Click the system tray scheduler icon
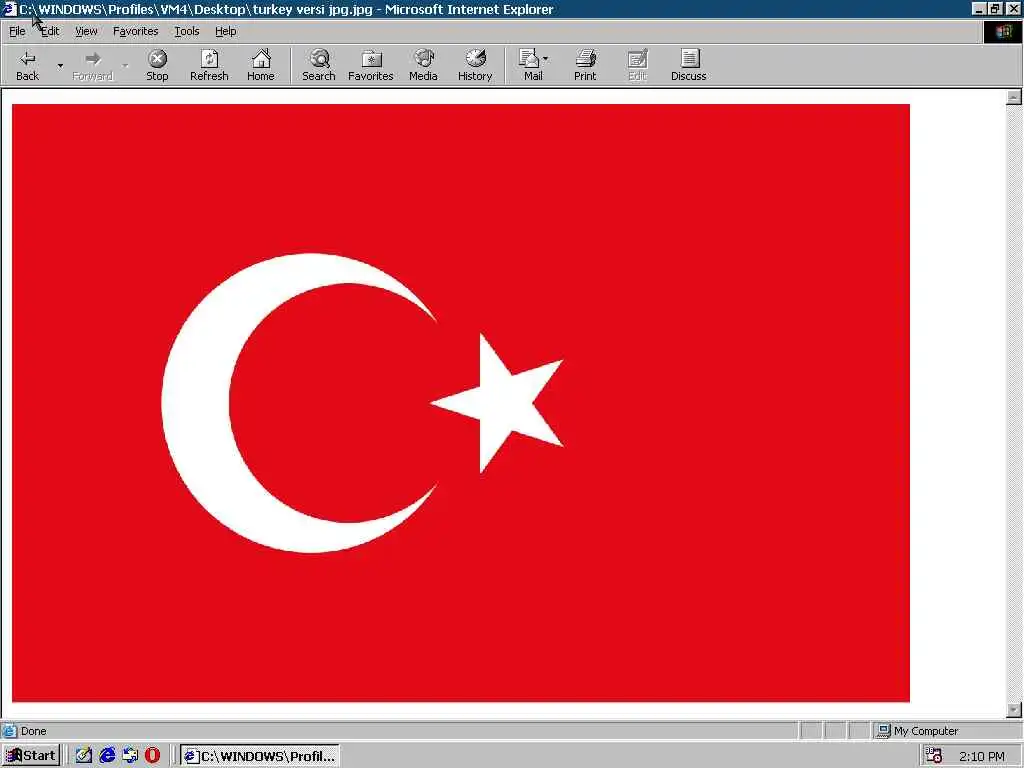This screenshot has height=768, width=1024. [934, 756]
